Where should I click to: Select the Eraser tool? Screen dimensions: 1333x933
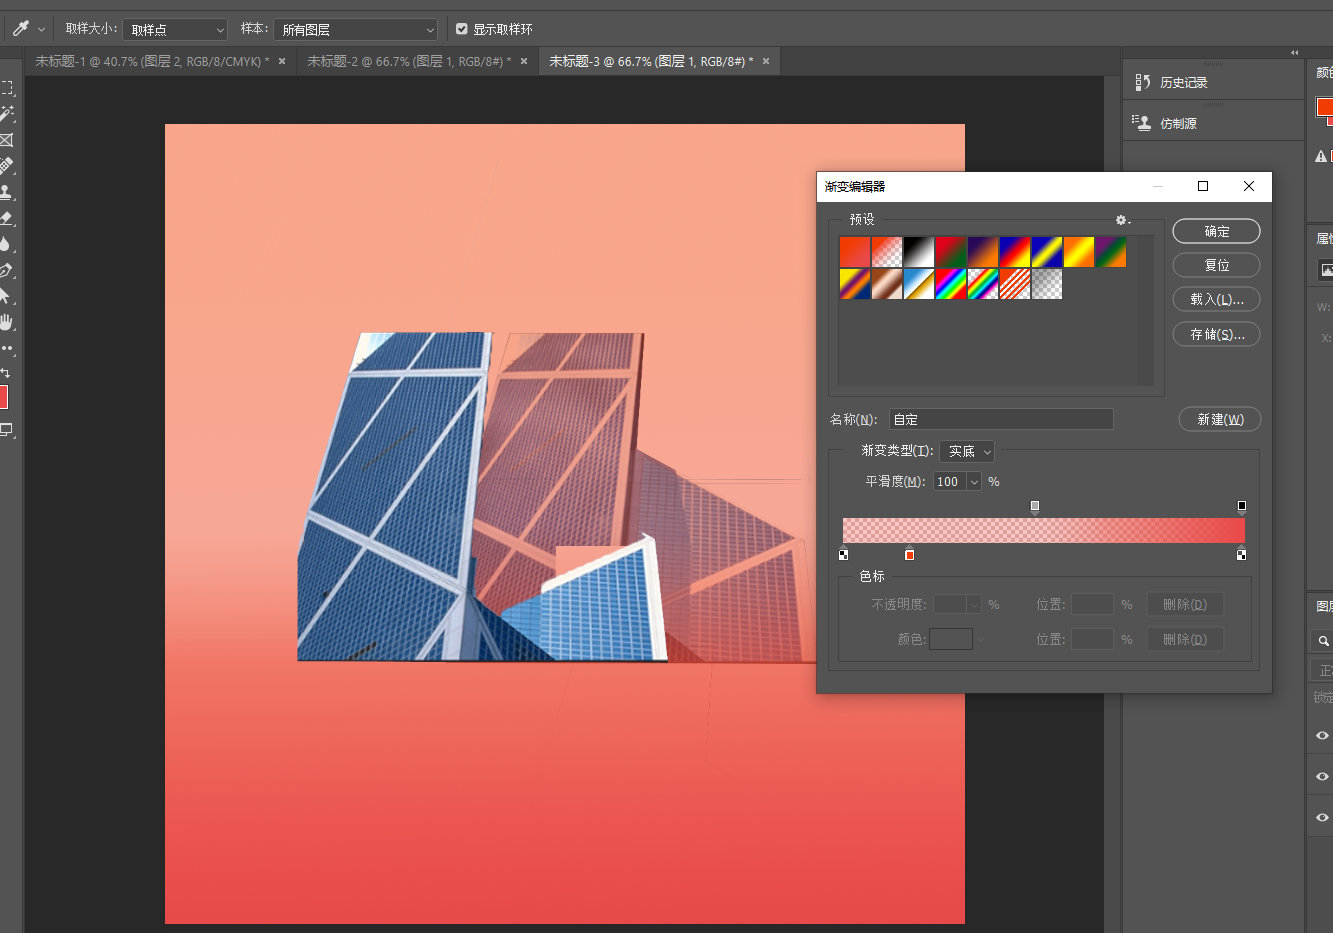click(x=6, y=218)
